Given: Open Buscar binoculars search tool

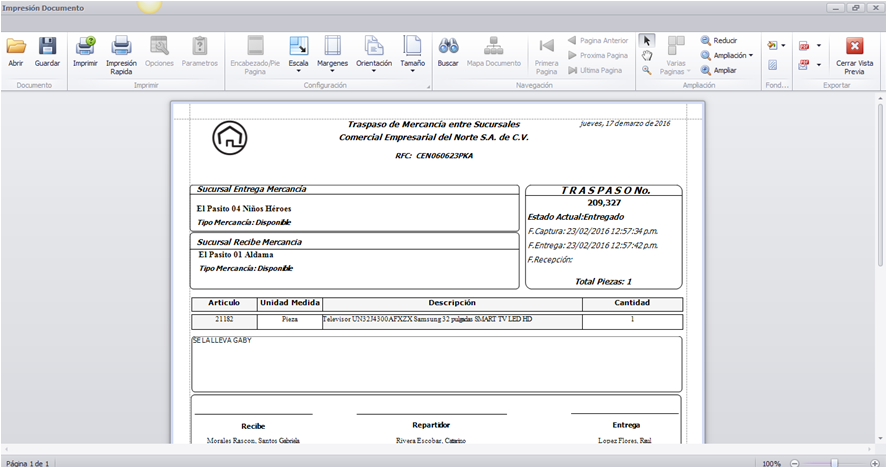Looking at the screenshot, I should [447, 51].
